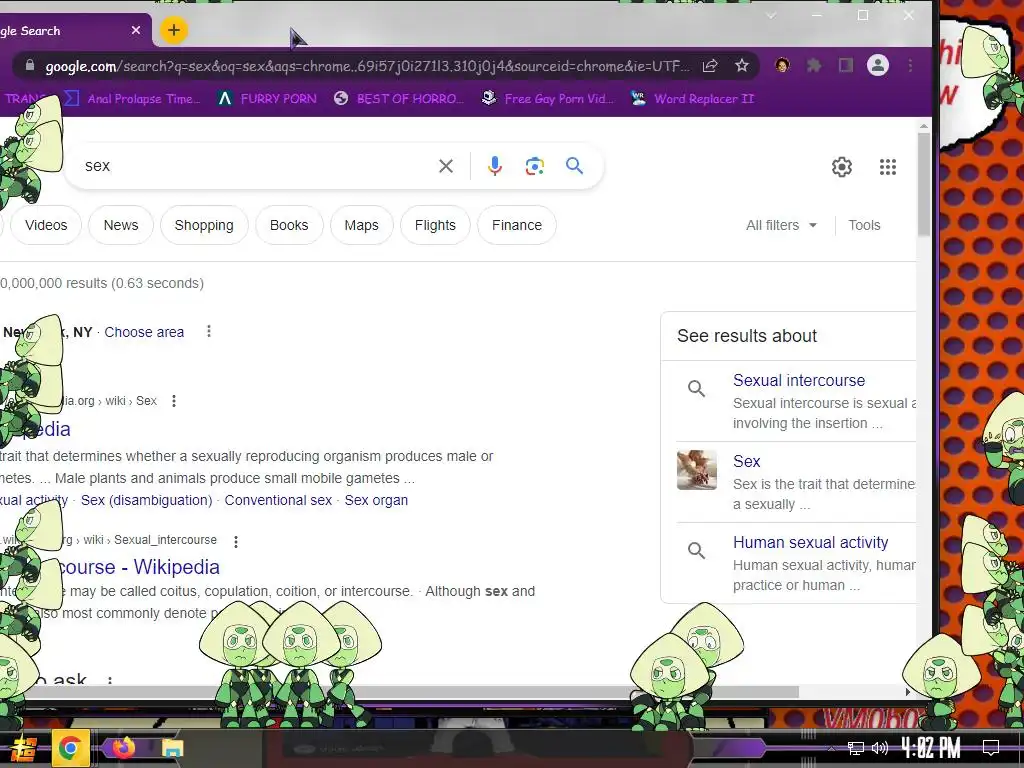
Task: Open the Chrome three-dot menu
Action: point(910,65)
